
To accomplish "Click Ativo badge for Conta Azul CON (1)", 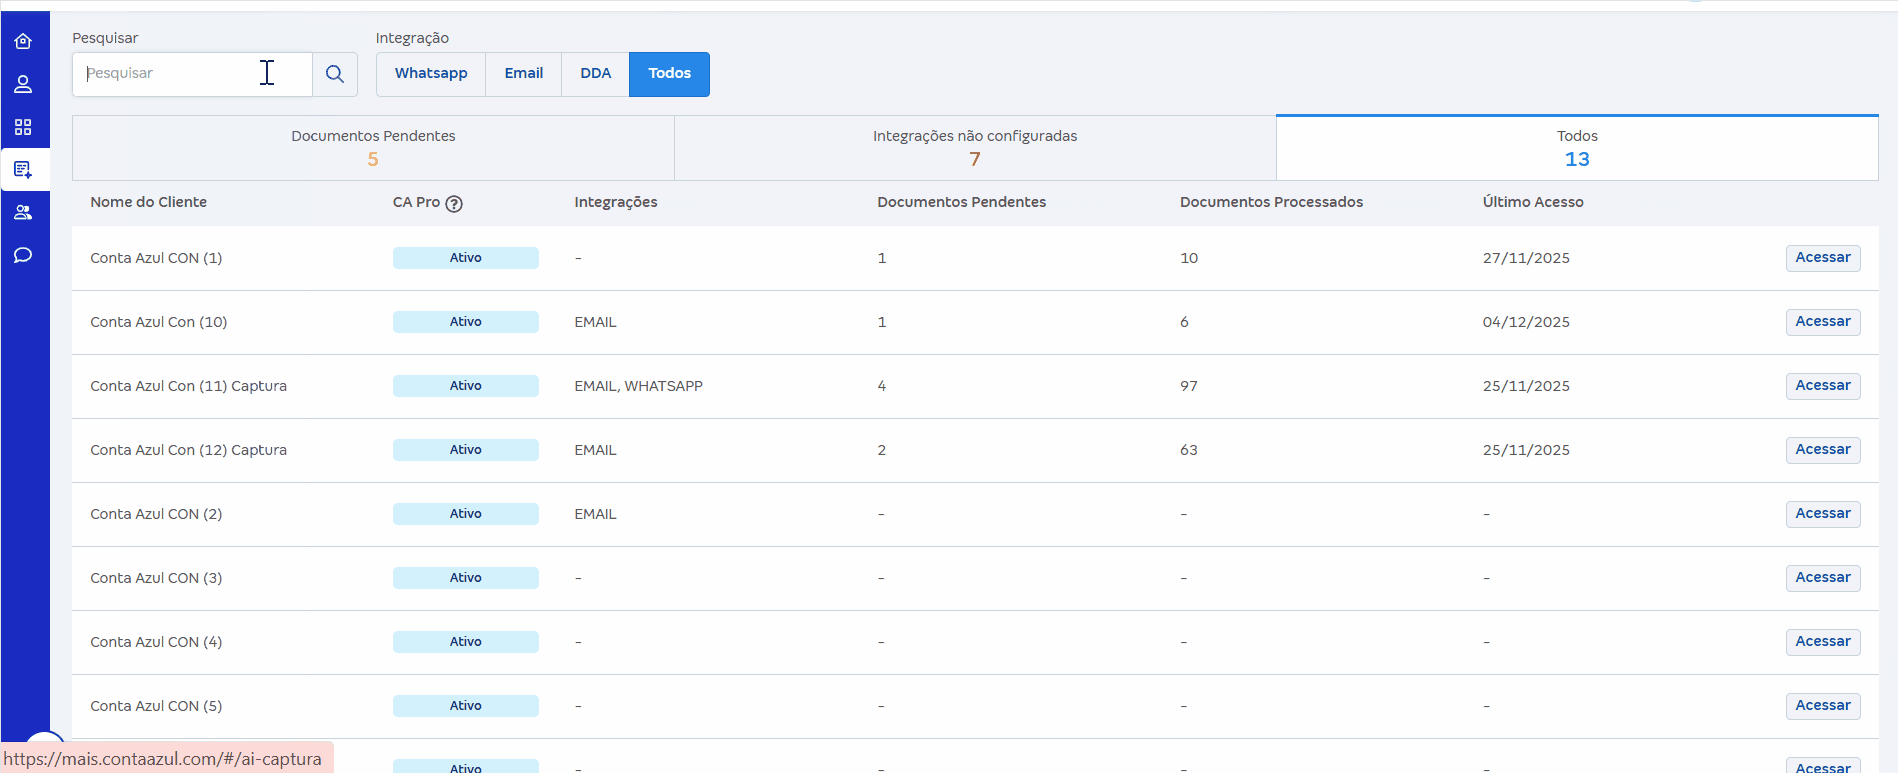I will pyautogui.click(x=466, y=258).
